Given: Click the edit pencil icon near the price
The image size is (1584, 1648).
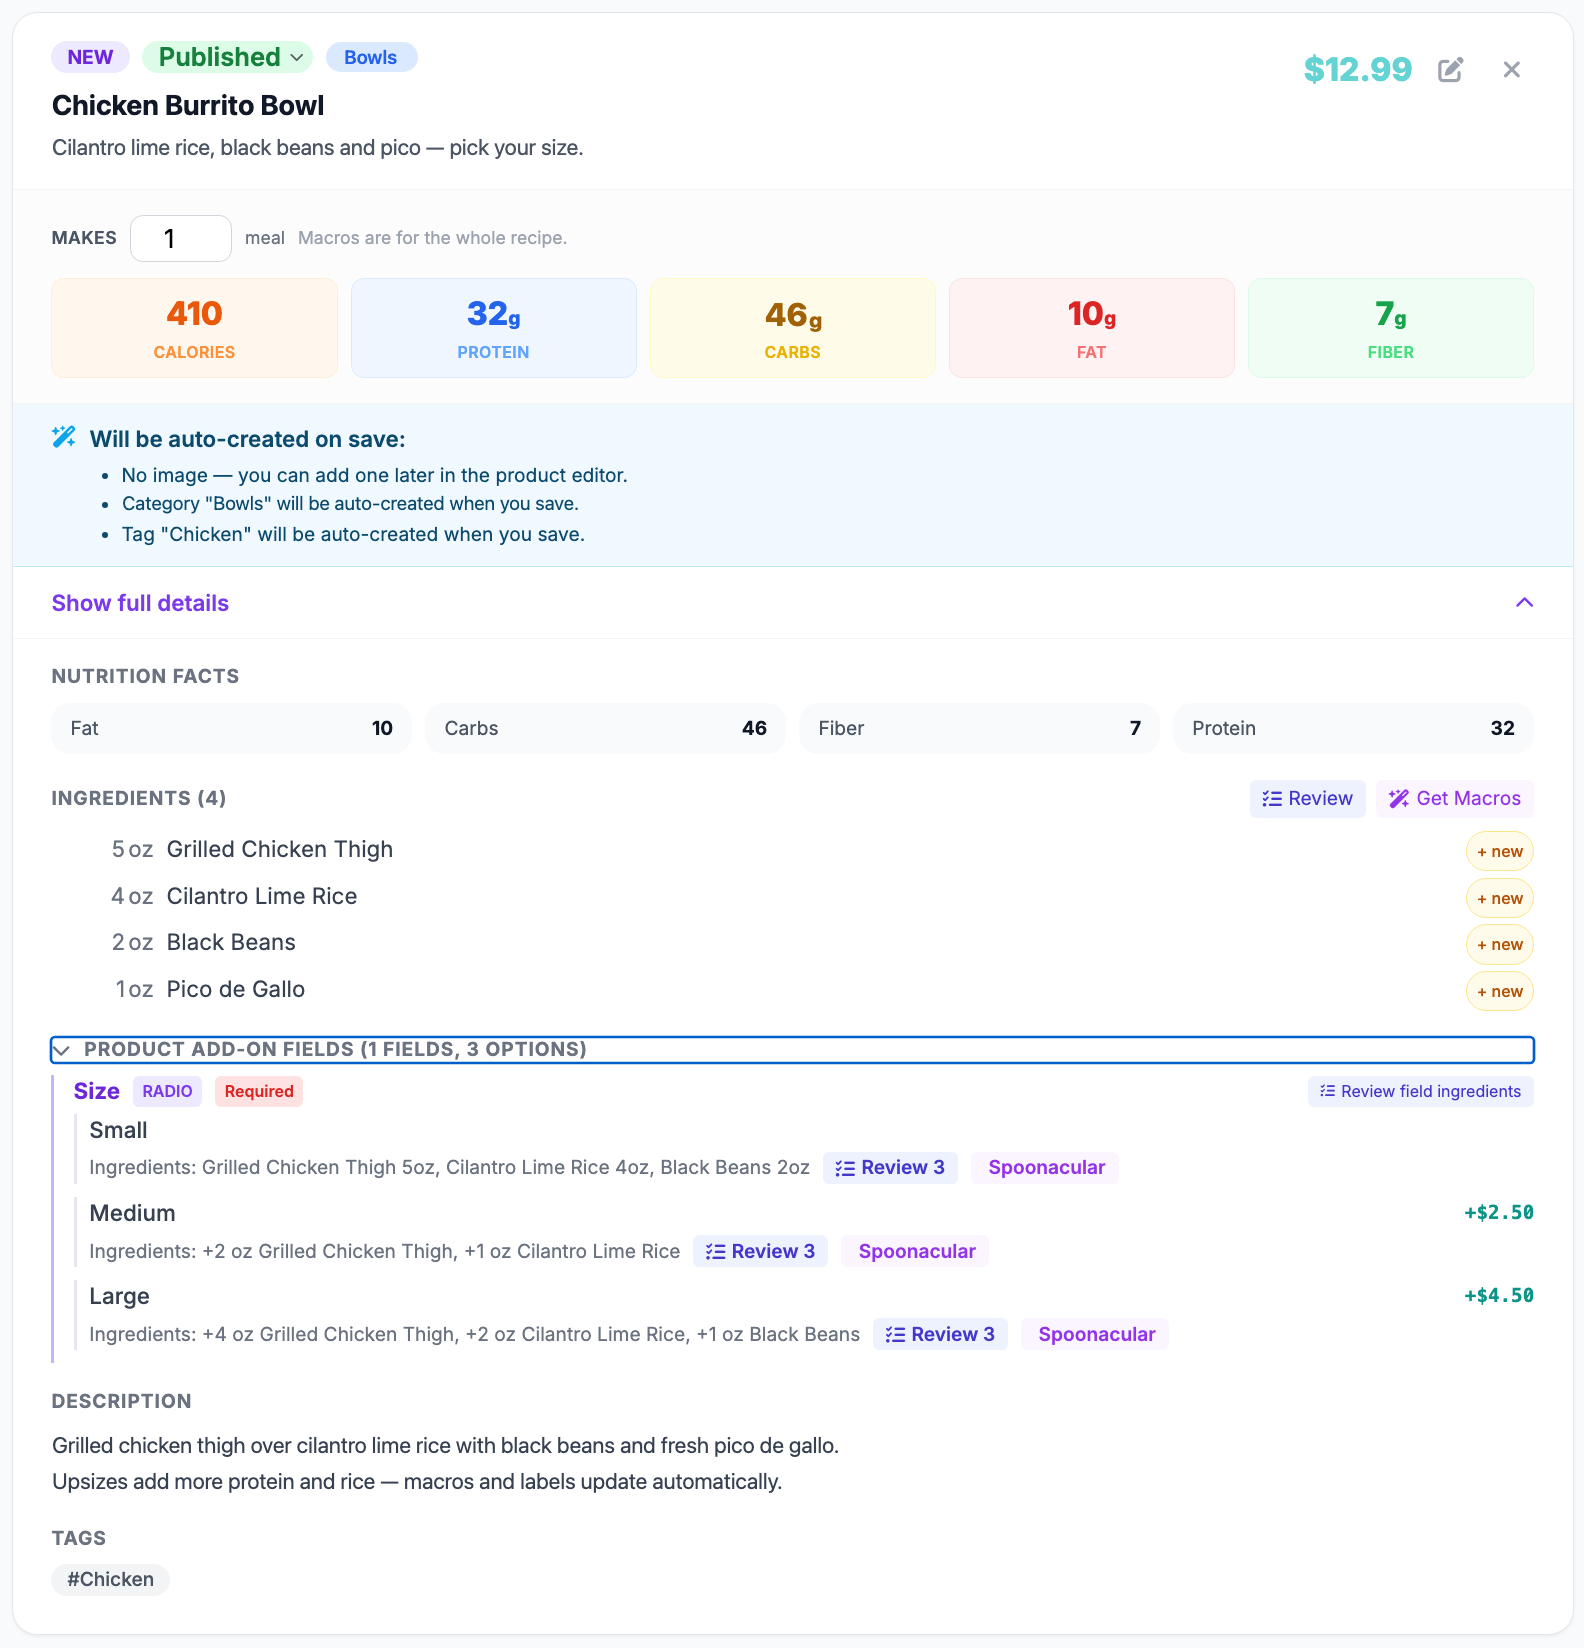Looking at the screenshot, I should click(x=1450, y=70).
